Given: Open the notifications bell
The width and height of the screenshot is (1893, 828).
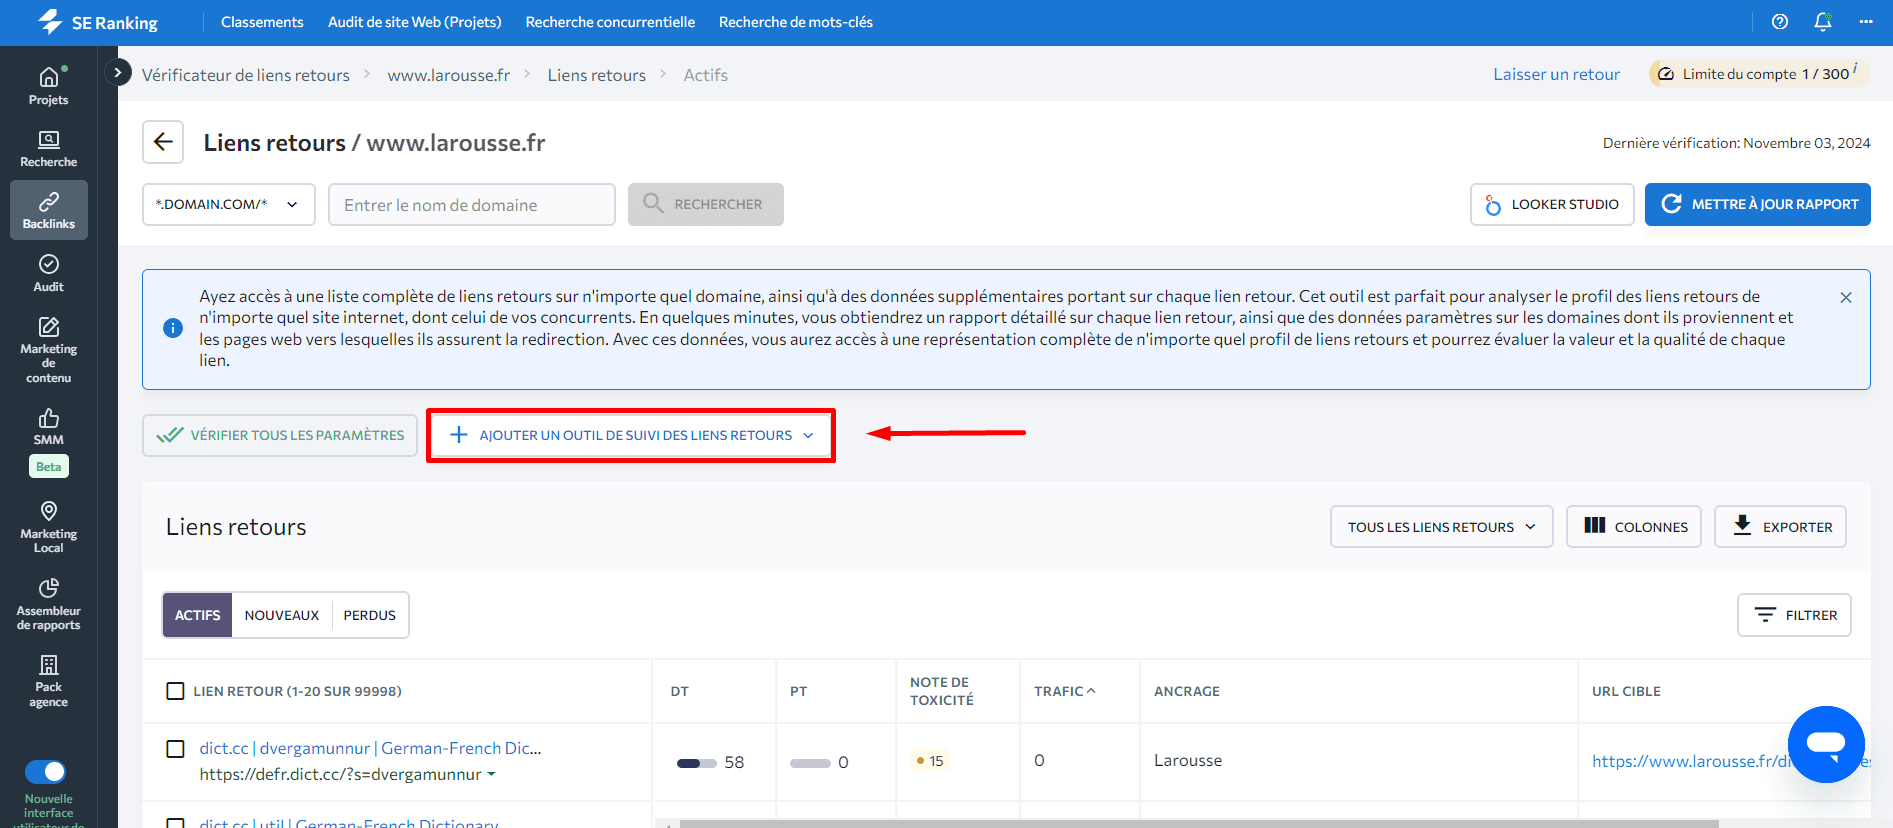Looking at the screenshot, I should 1823,22.
